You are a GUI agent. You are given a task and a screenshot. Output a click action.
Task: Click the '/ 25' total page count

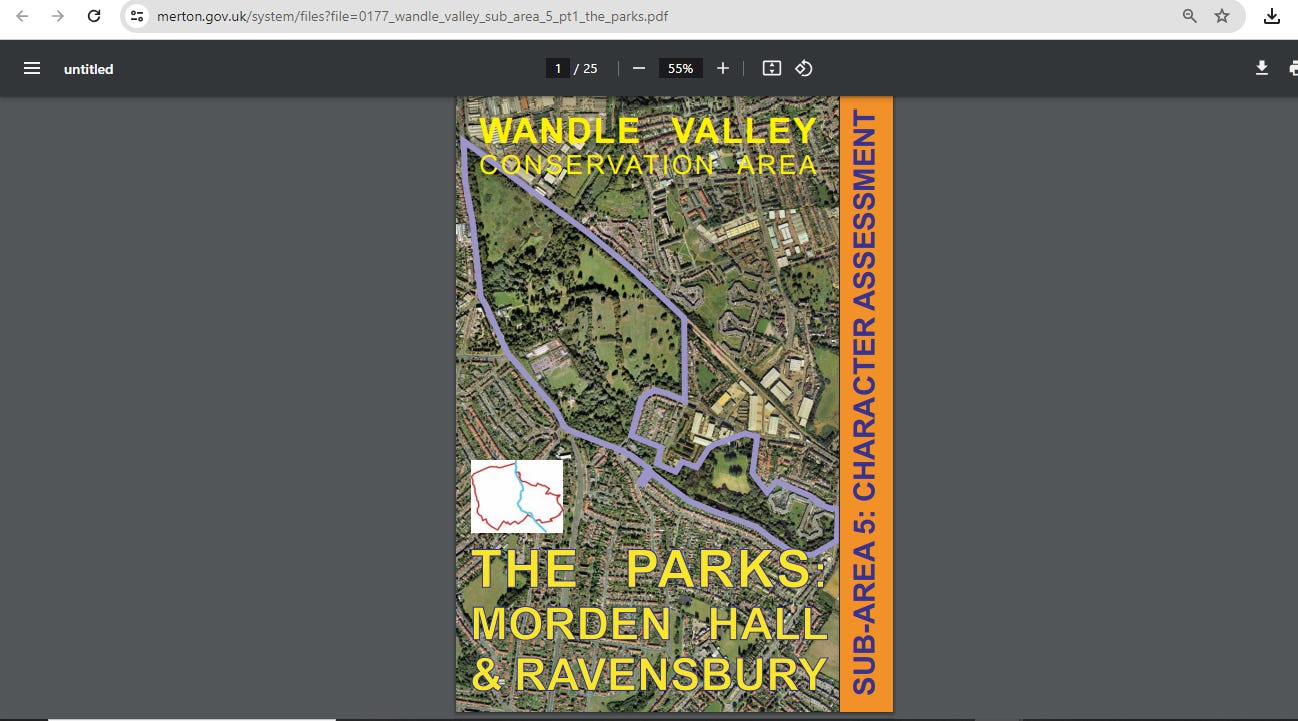coord(586,69)
